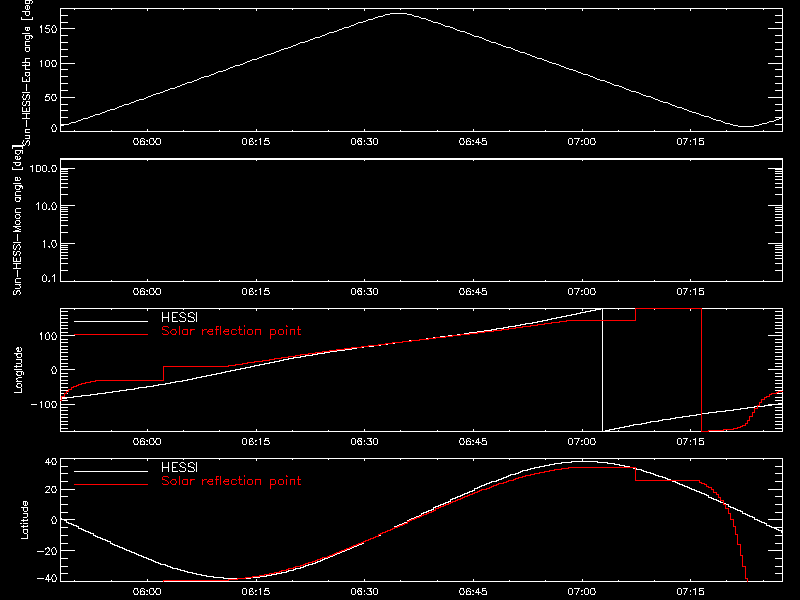Click 07:00 time label under Moon angle plot

(582, 291)
